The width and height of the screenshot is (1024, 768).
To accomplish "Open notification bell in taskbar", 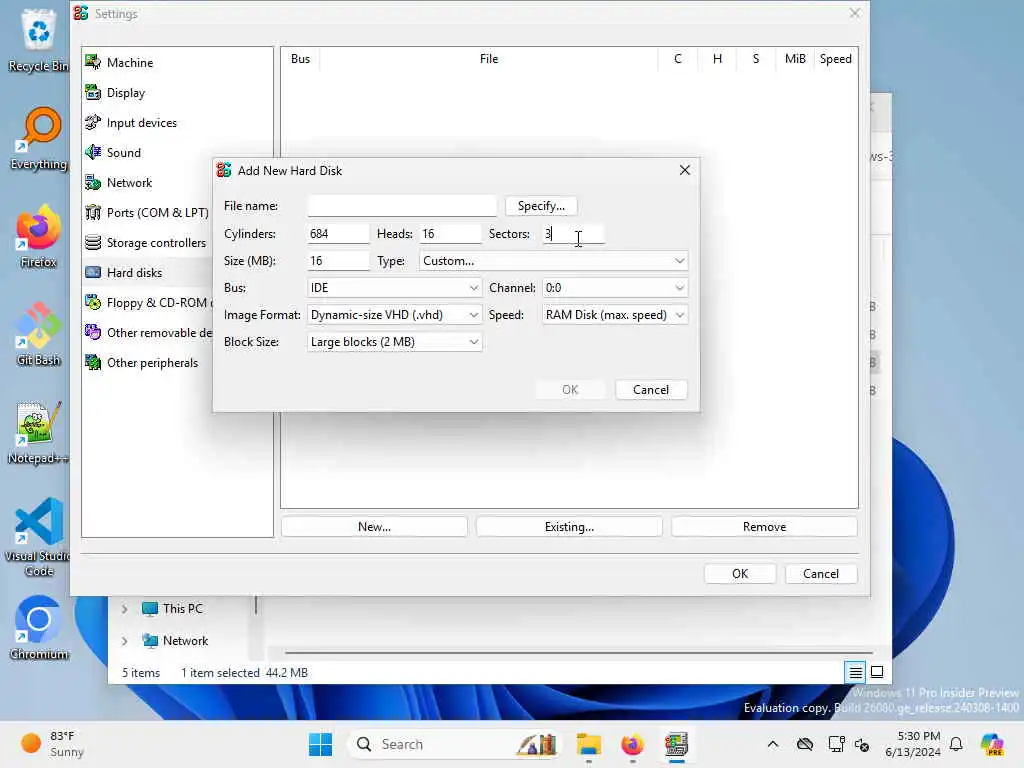I will click(x=956, y=744).
